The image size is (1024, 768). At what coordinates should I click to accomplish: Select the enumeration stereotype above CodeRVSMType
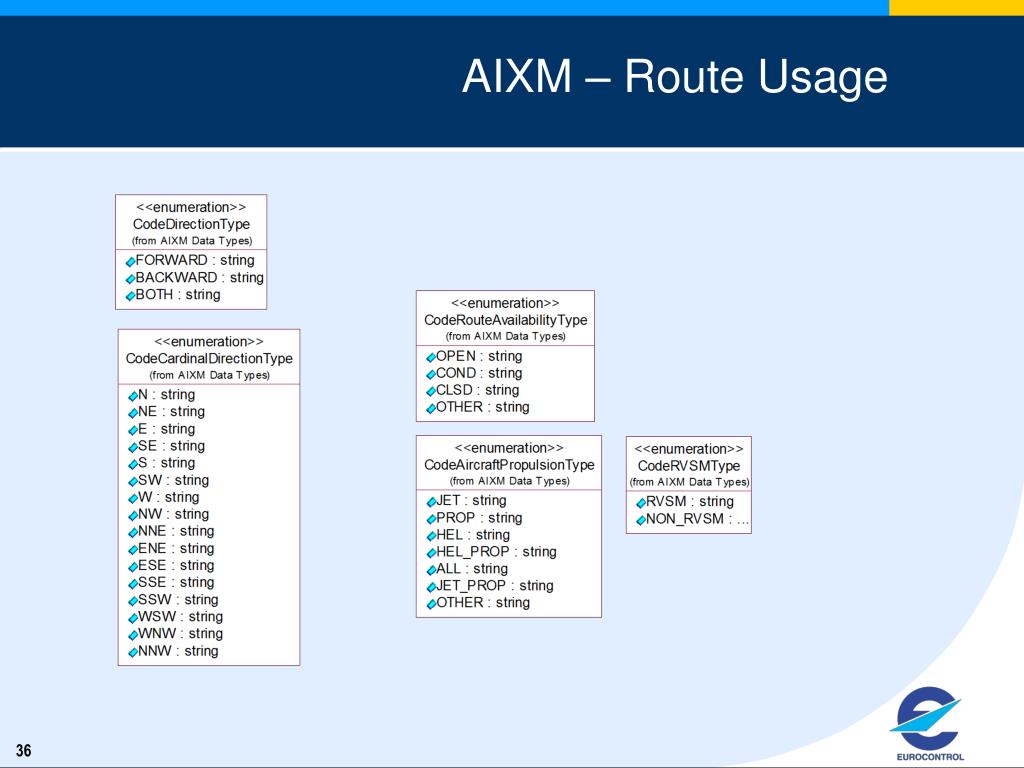pos(689,449)
